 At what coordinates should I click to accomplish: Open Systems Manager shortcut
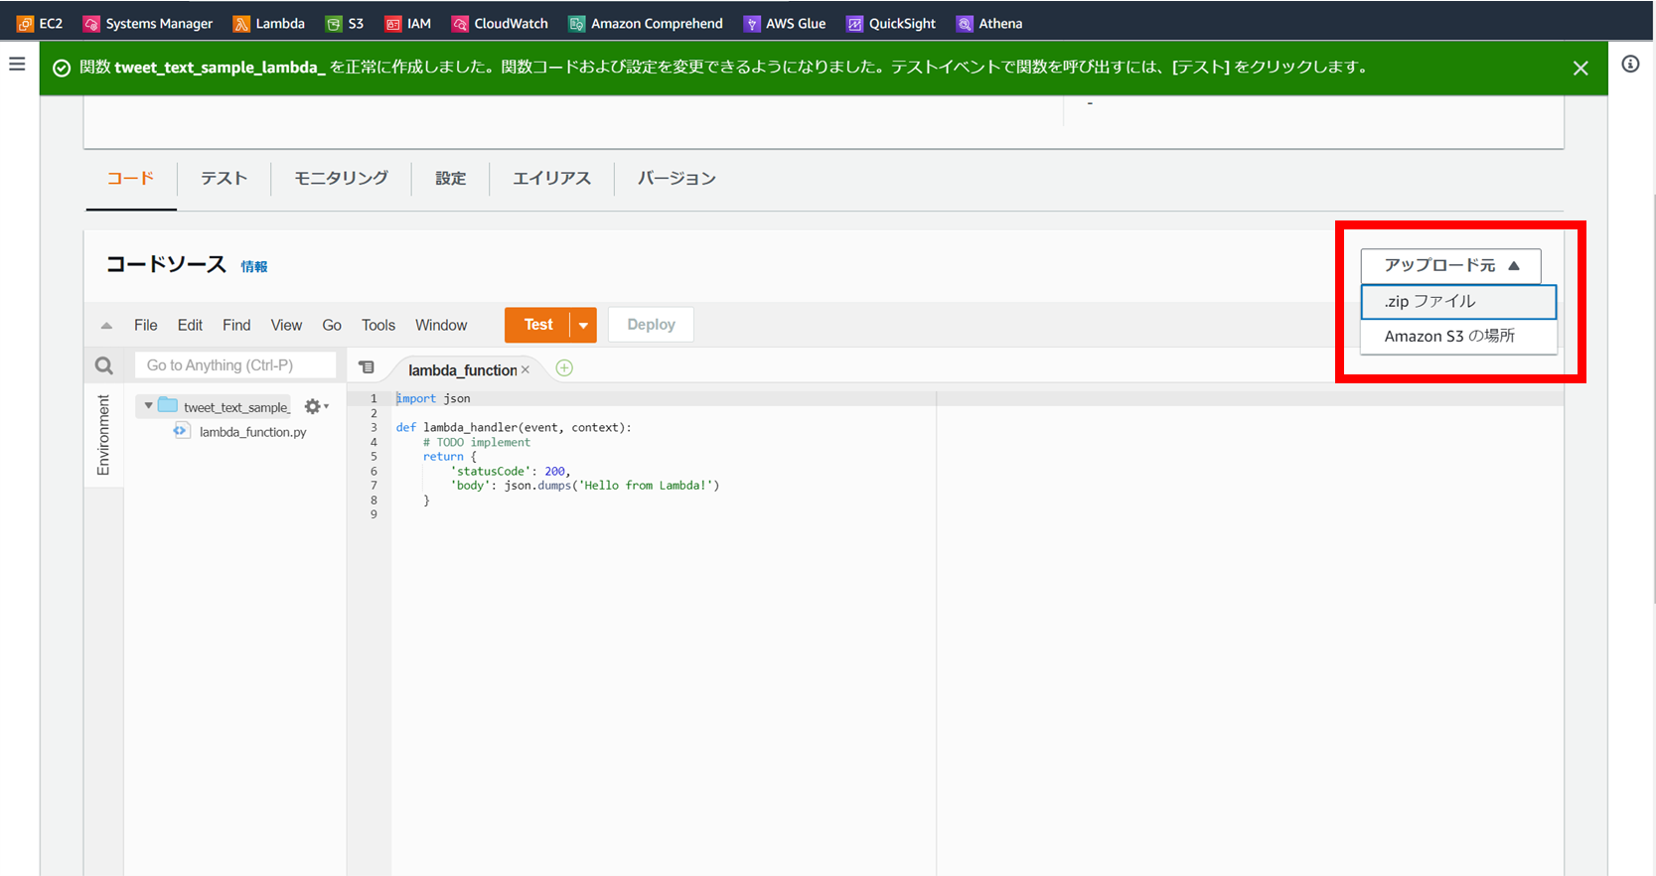pos(148,23)
